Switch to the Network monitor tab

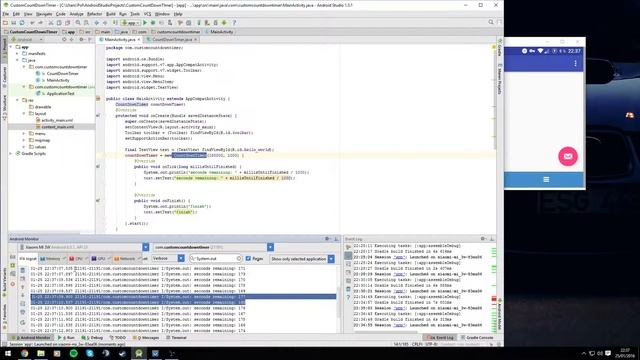click(x=127, y=259)
